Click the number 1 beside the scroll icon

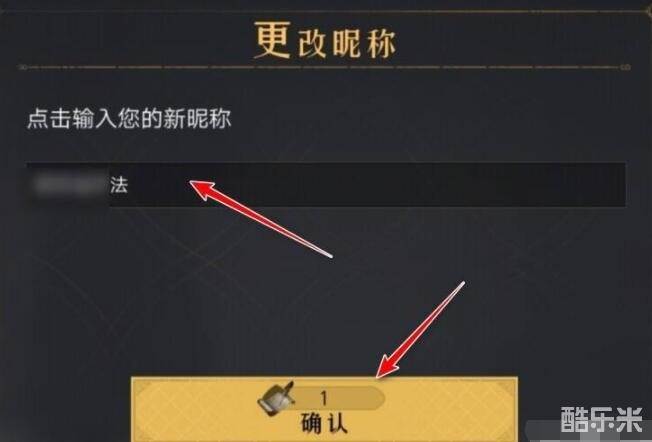pos(324,398)
